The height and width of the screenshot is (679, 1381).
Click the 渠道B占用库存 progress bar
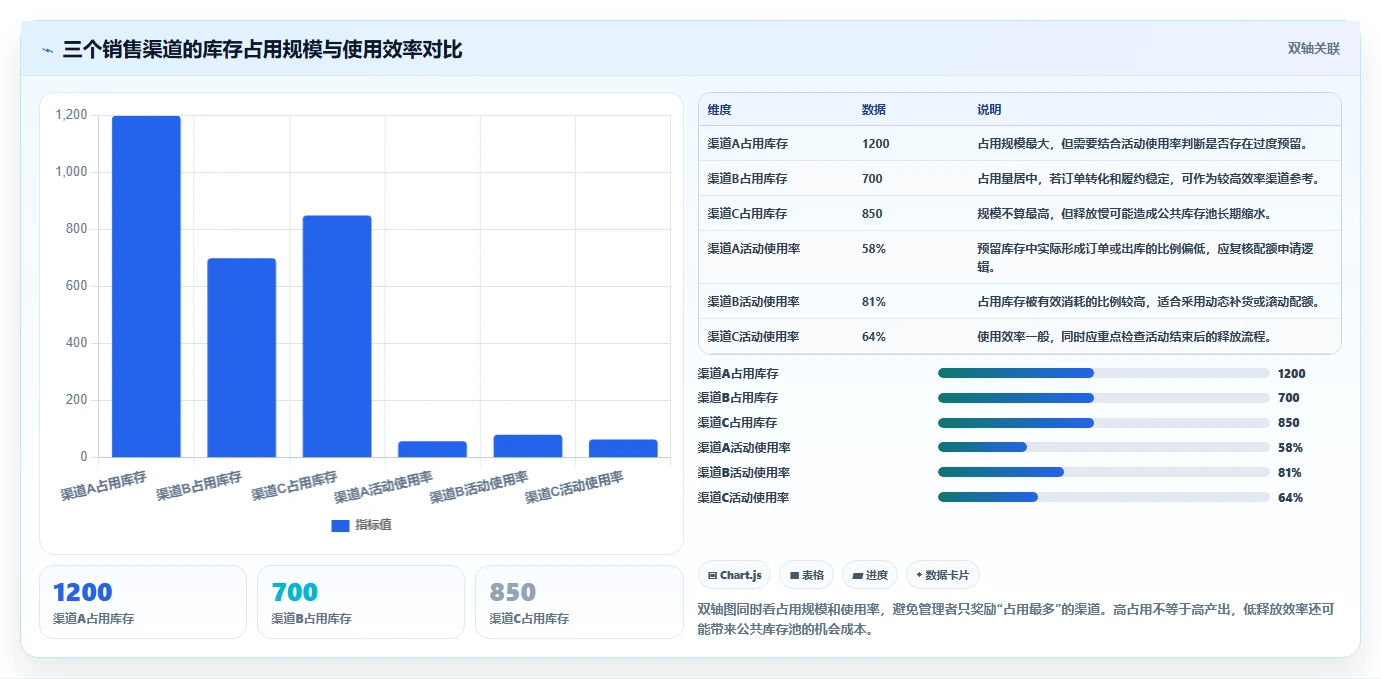pyautogui.click(x=1104, y=398)
